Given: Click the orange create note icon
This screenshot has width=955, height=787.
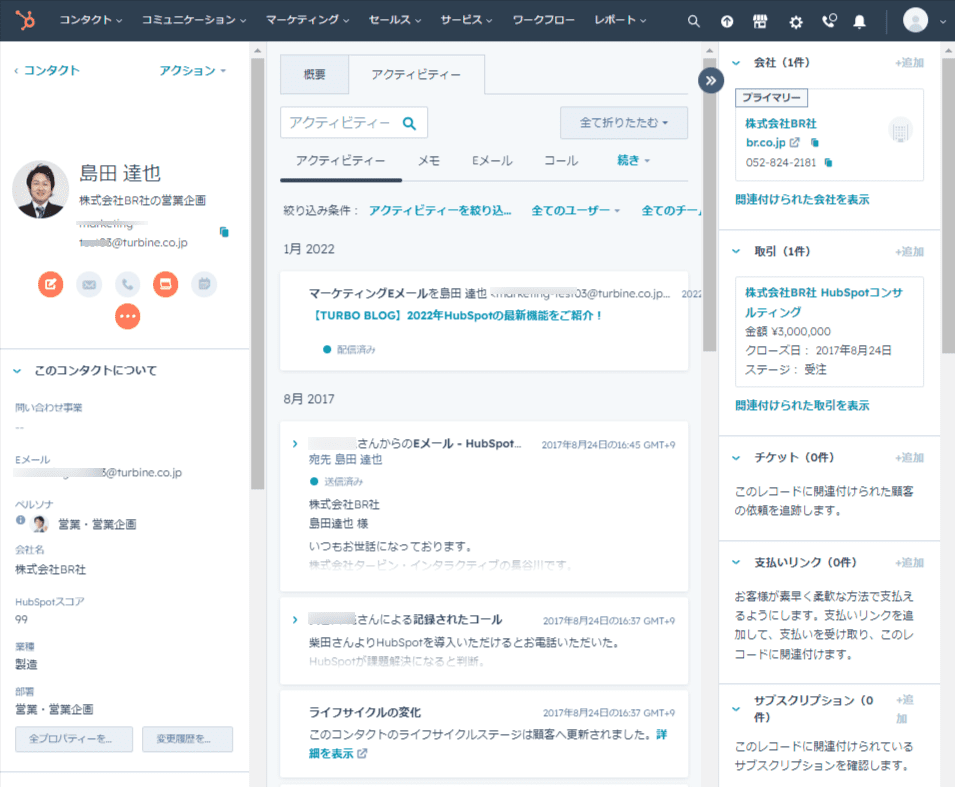Looking at the screenshot, I should pyautogui.click(x=51, y=284).
